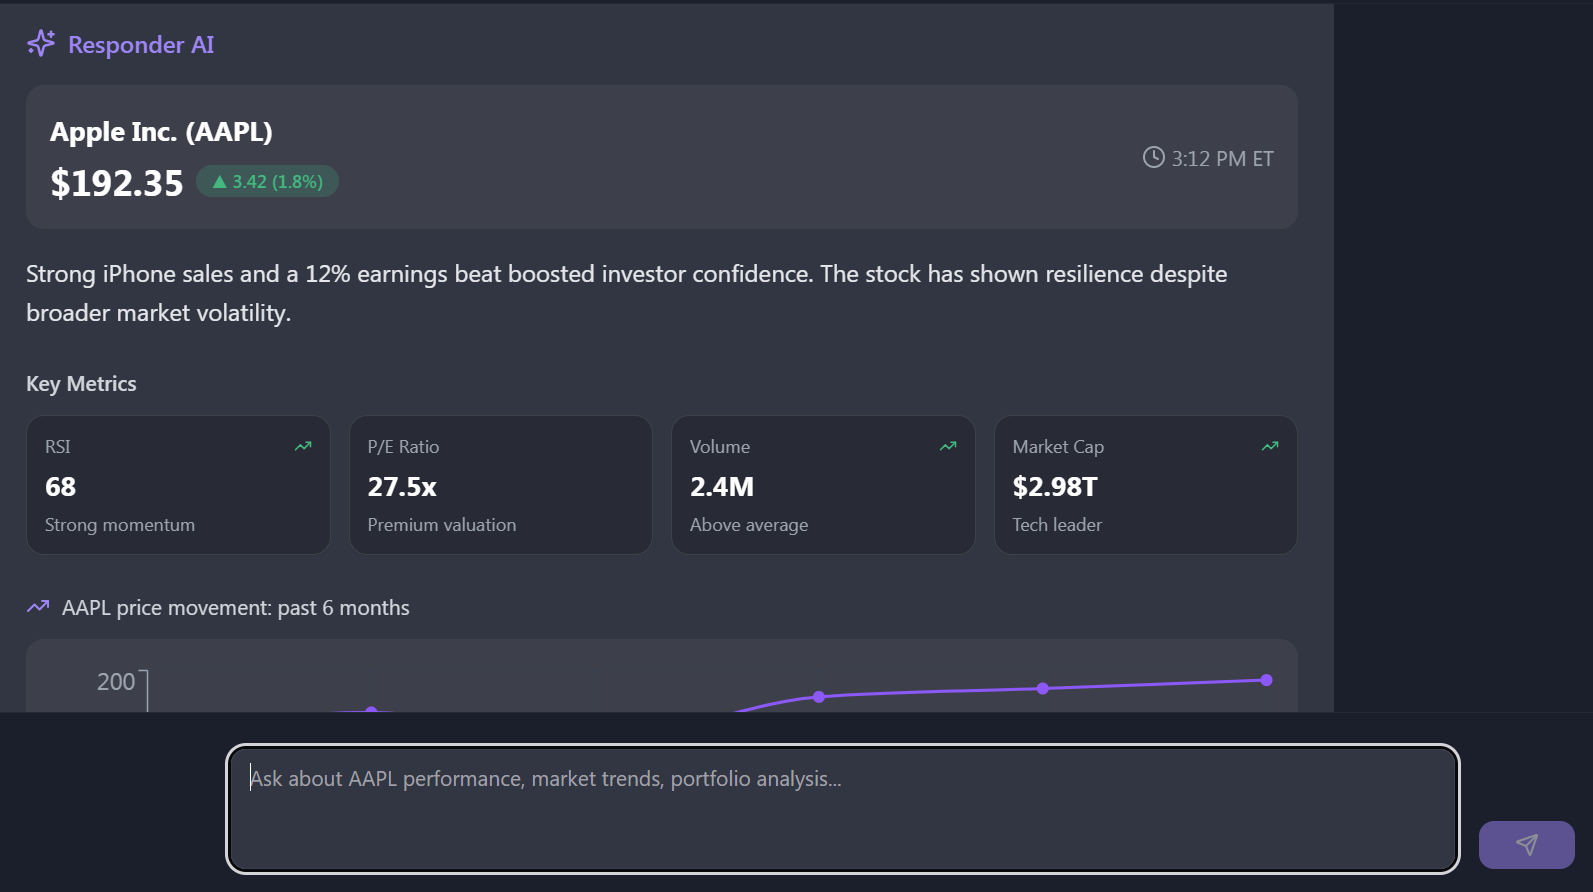1593x892 pixels.
Task: Click the Premium valuation caption
Action: 442,525
